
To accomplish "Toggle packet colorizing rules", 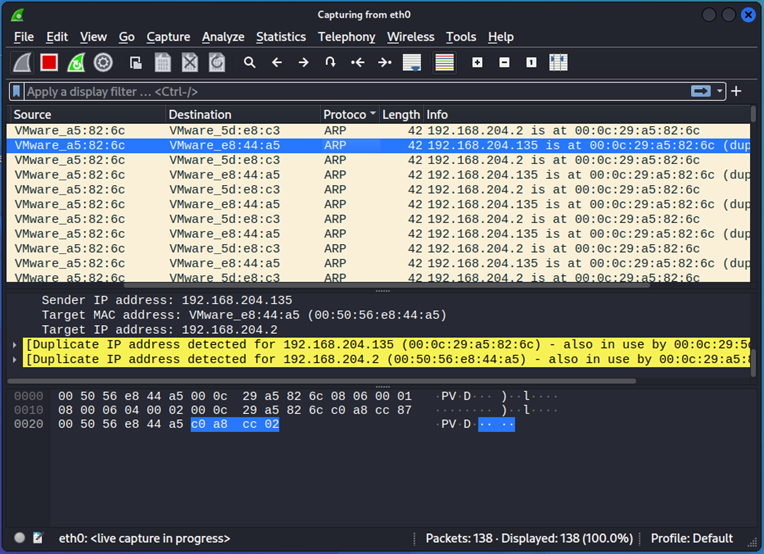I will pos(444,63).
